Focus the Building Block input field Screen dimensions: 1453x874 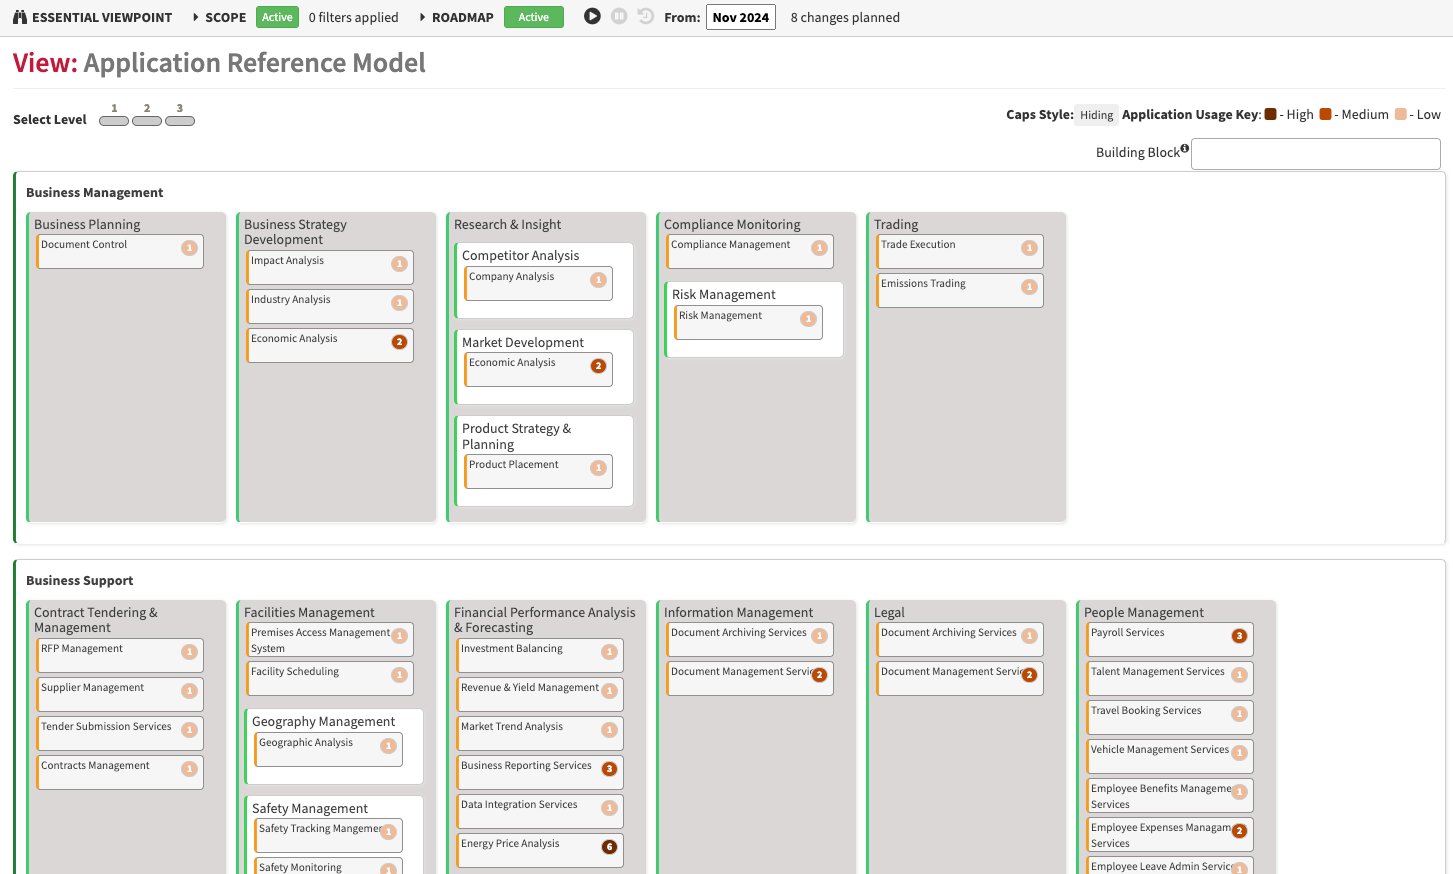click(x=1316, y=154)
